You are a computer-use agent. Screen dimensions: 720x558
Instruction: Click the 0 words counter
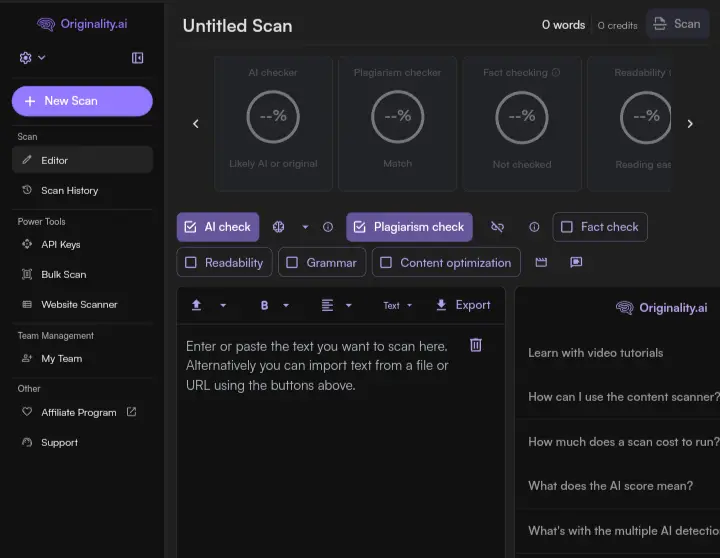563,25
